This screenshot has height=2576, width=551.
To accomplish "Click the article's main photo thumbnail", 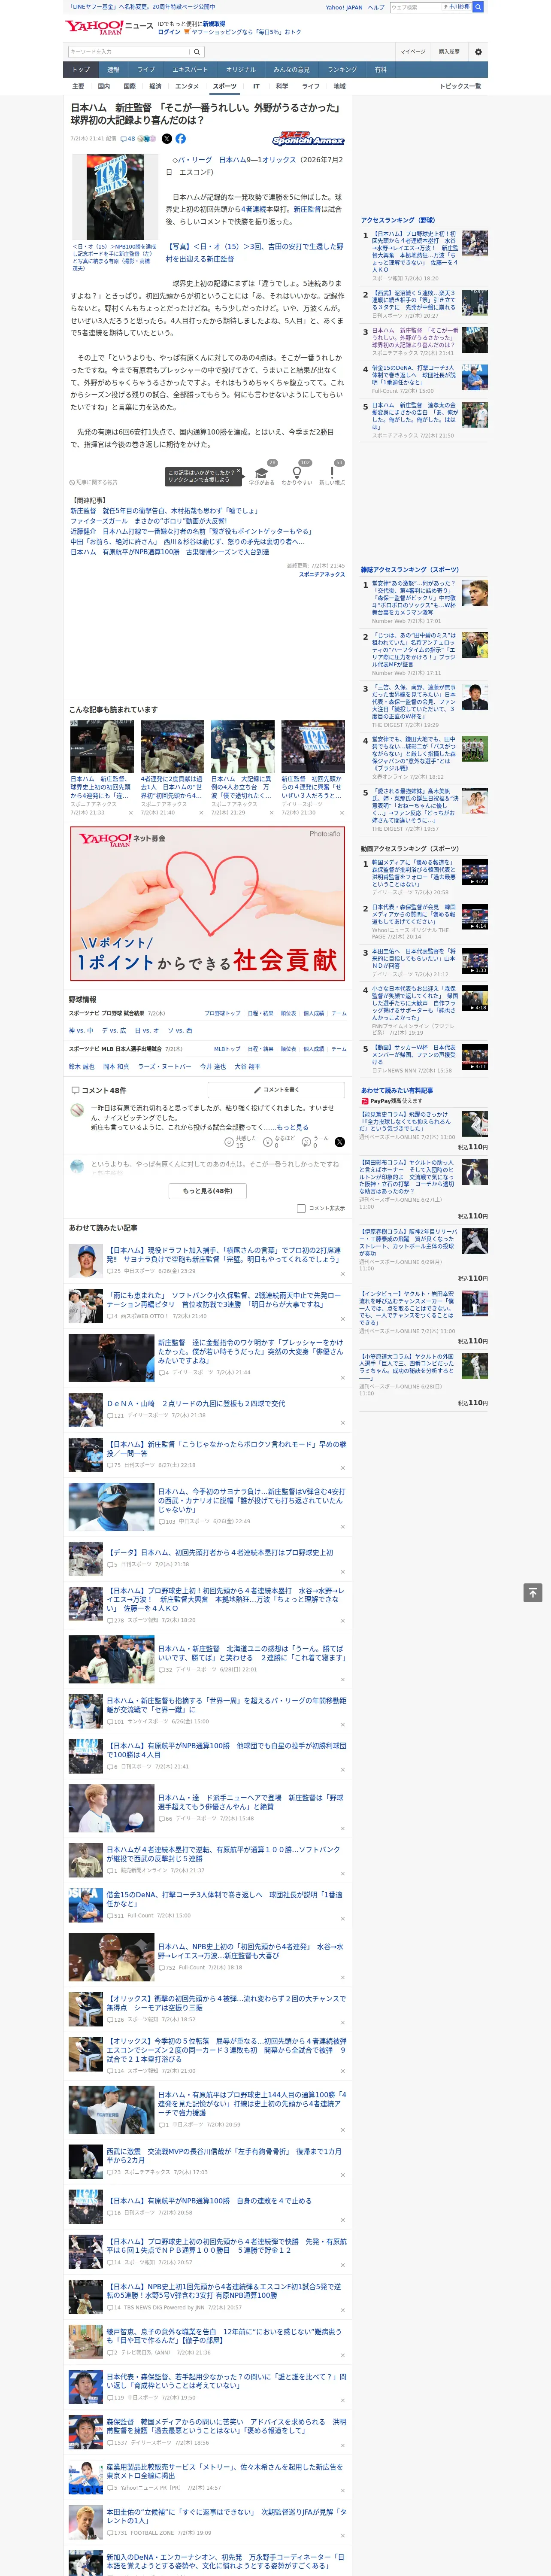I will click(x=115, y=196).
